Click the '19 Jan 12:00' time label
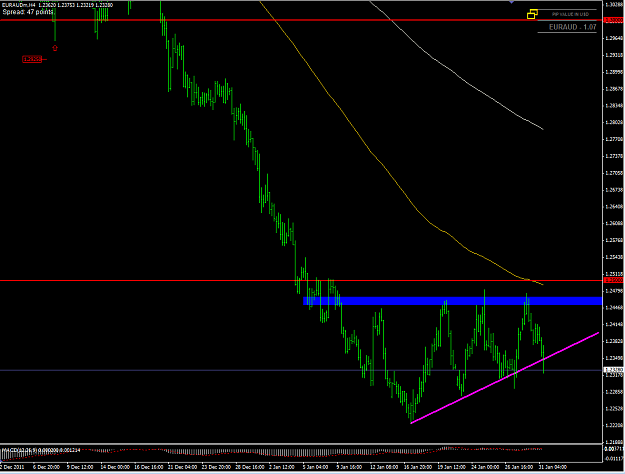The image size is (625, 474). (x=452, y=467)
